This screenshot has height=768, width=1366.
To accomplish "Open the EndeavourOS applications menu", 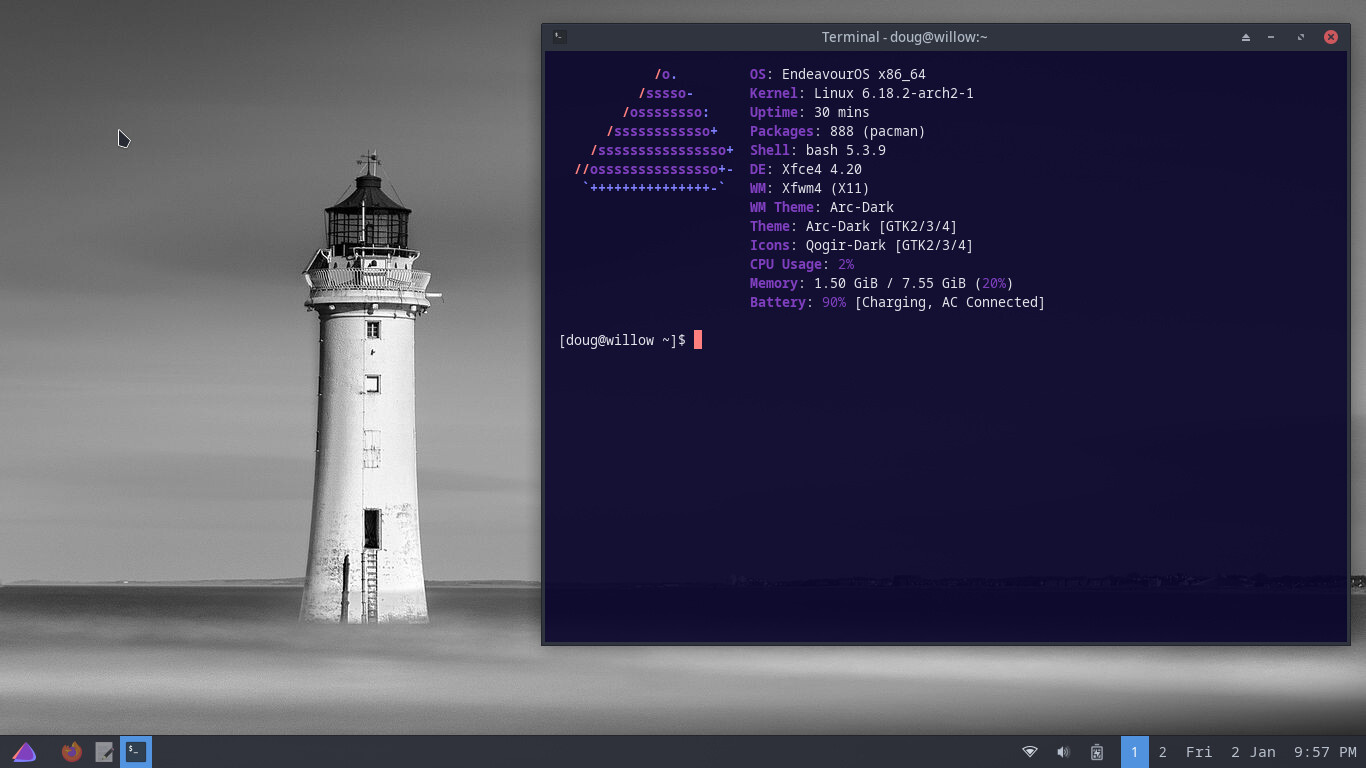I will pyautogui.click(x=25, y=752).
